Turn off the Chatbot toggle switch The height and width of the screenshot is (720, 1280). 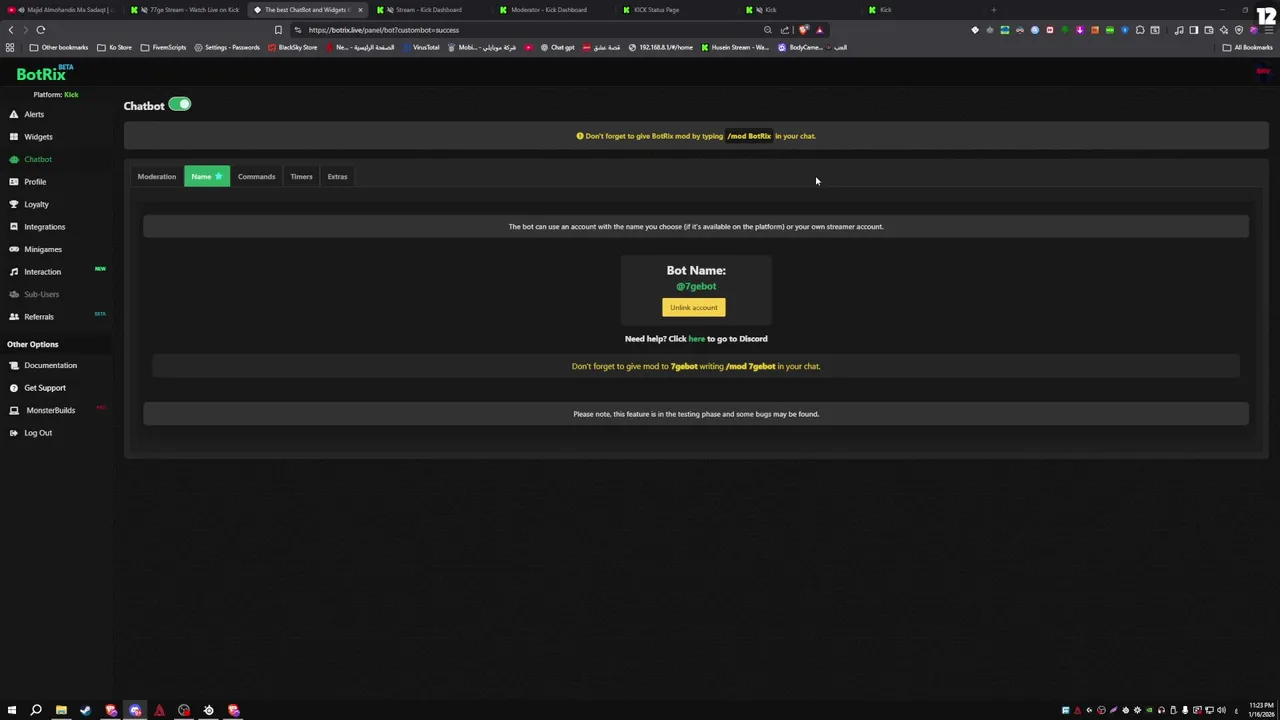tap(180, 104)
